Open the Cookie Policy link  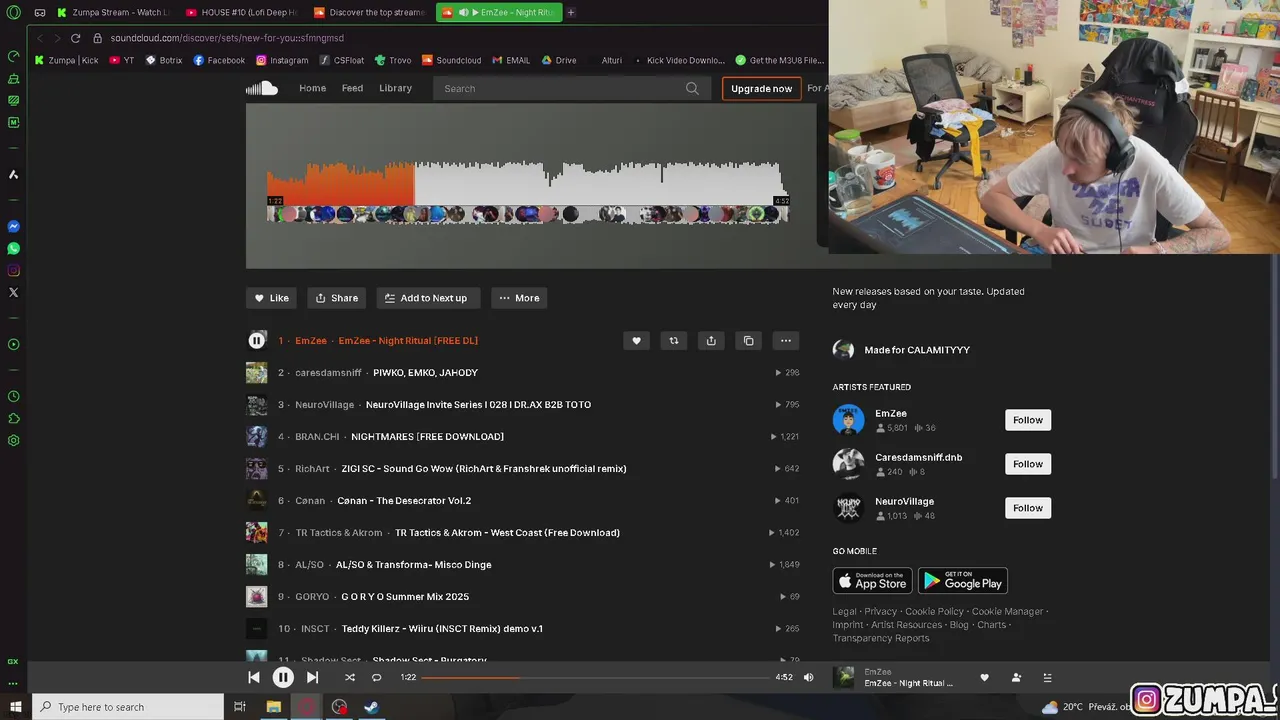click(x=934, y=611)
